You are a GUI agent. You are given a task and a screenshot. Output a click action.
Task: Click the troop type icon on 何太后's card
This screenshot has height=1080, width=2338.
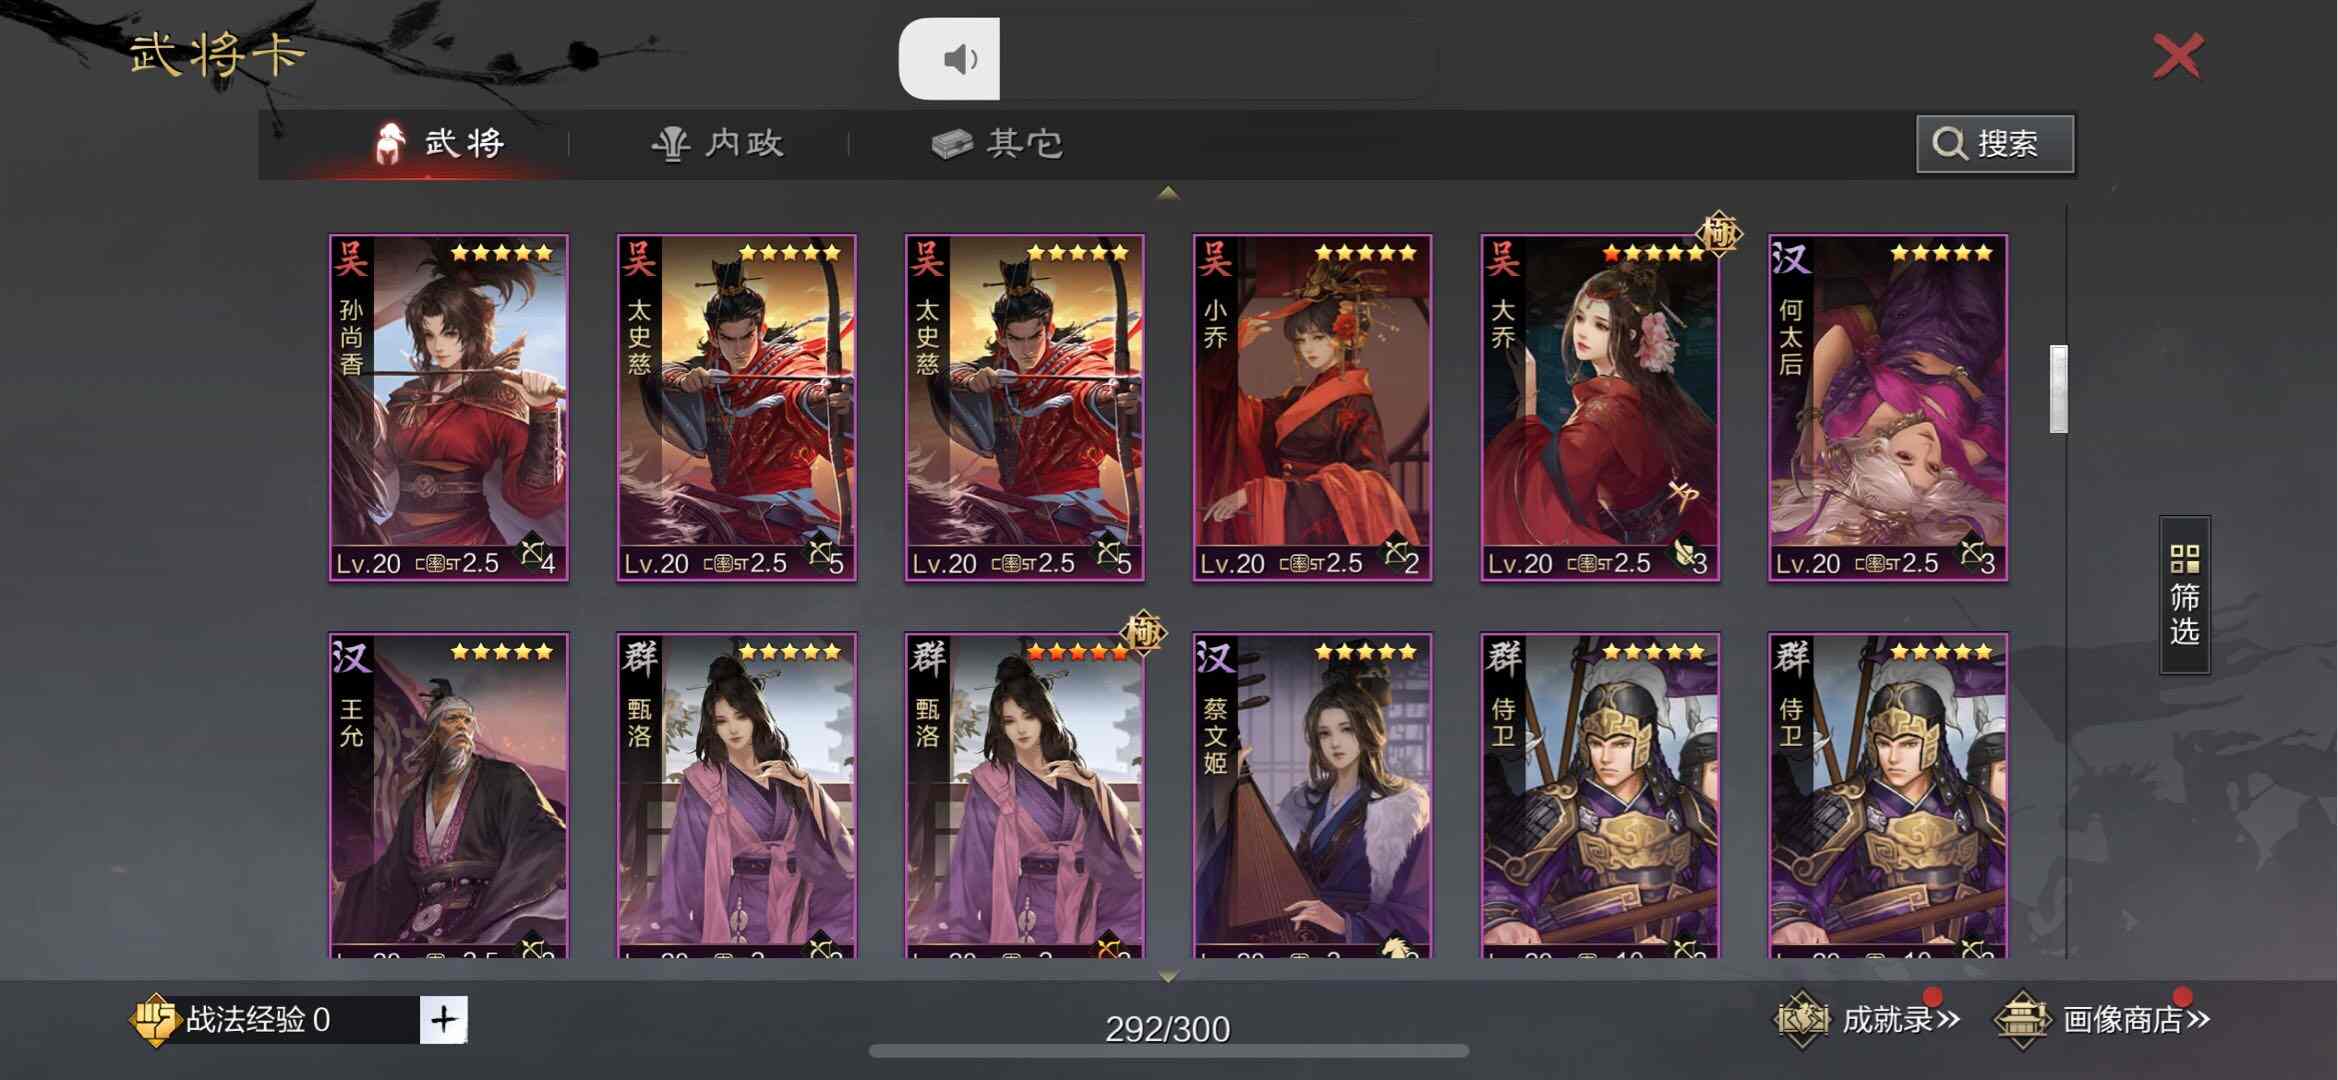pos(1971,552)
